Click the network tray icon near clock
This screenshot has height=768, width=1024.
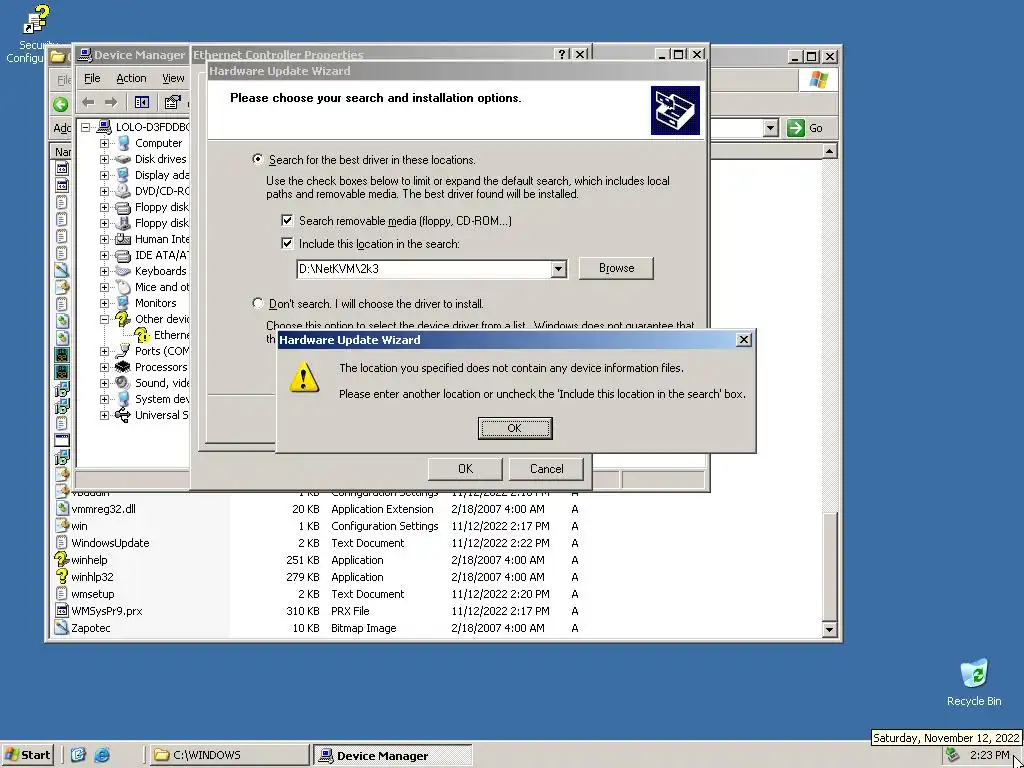953,756
